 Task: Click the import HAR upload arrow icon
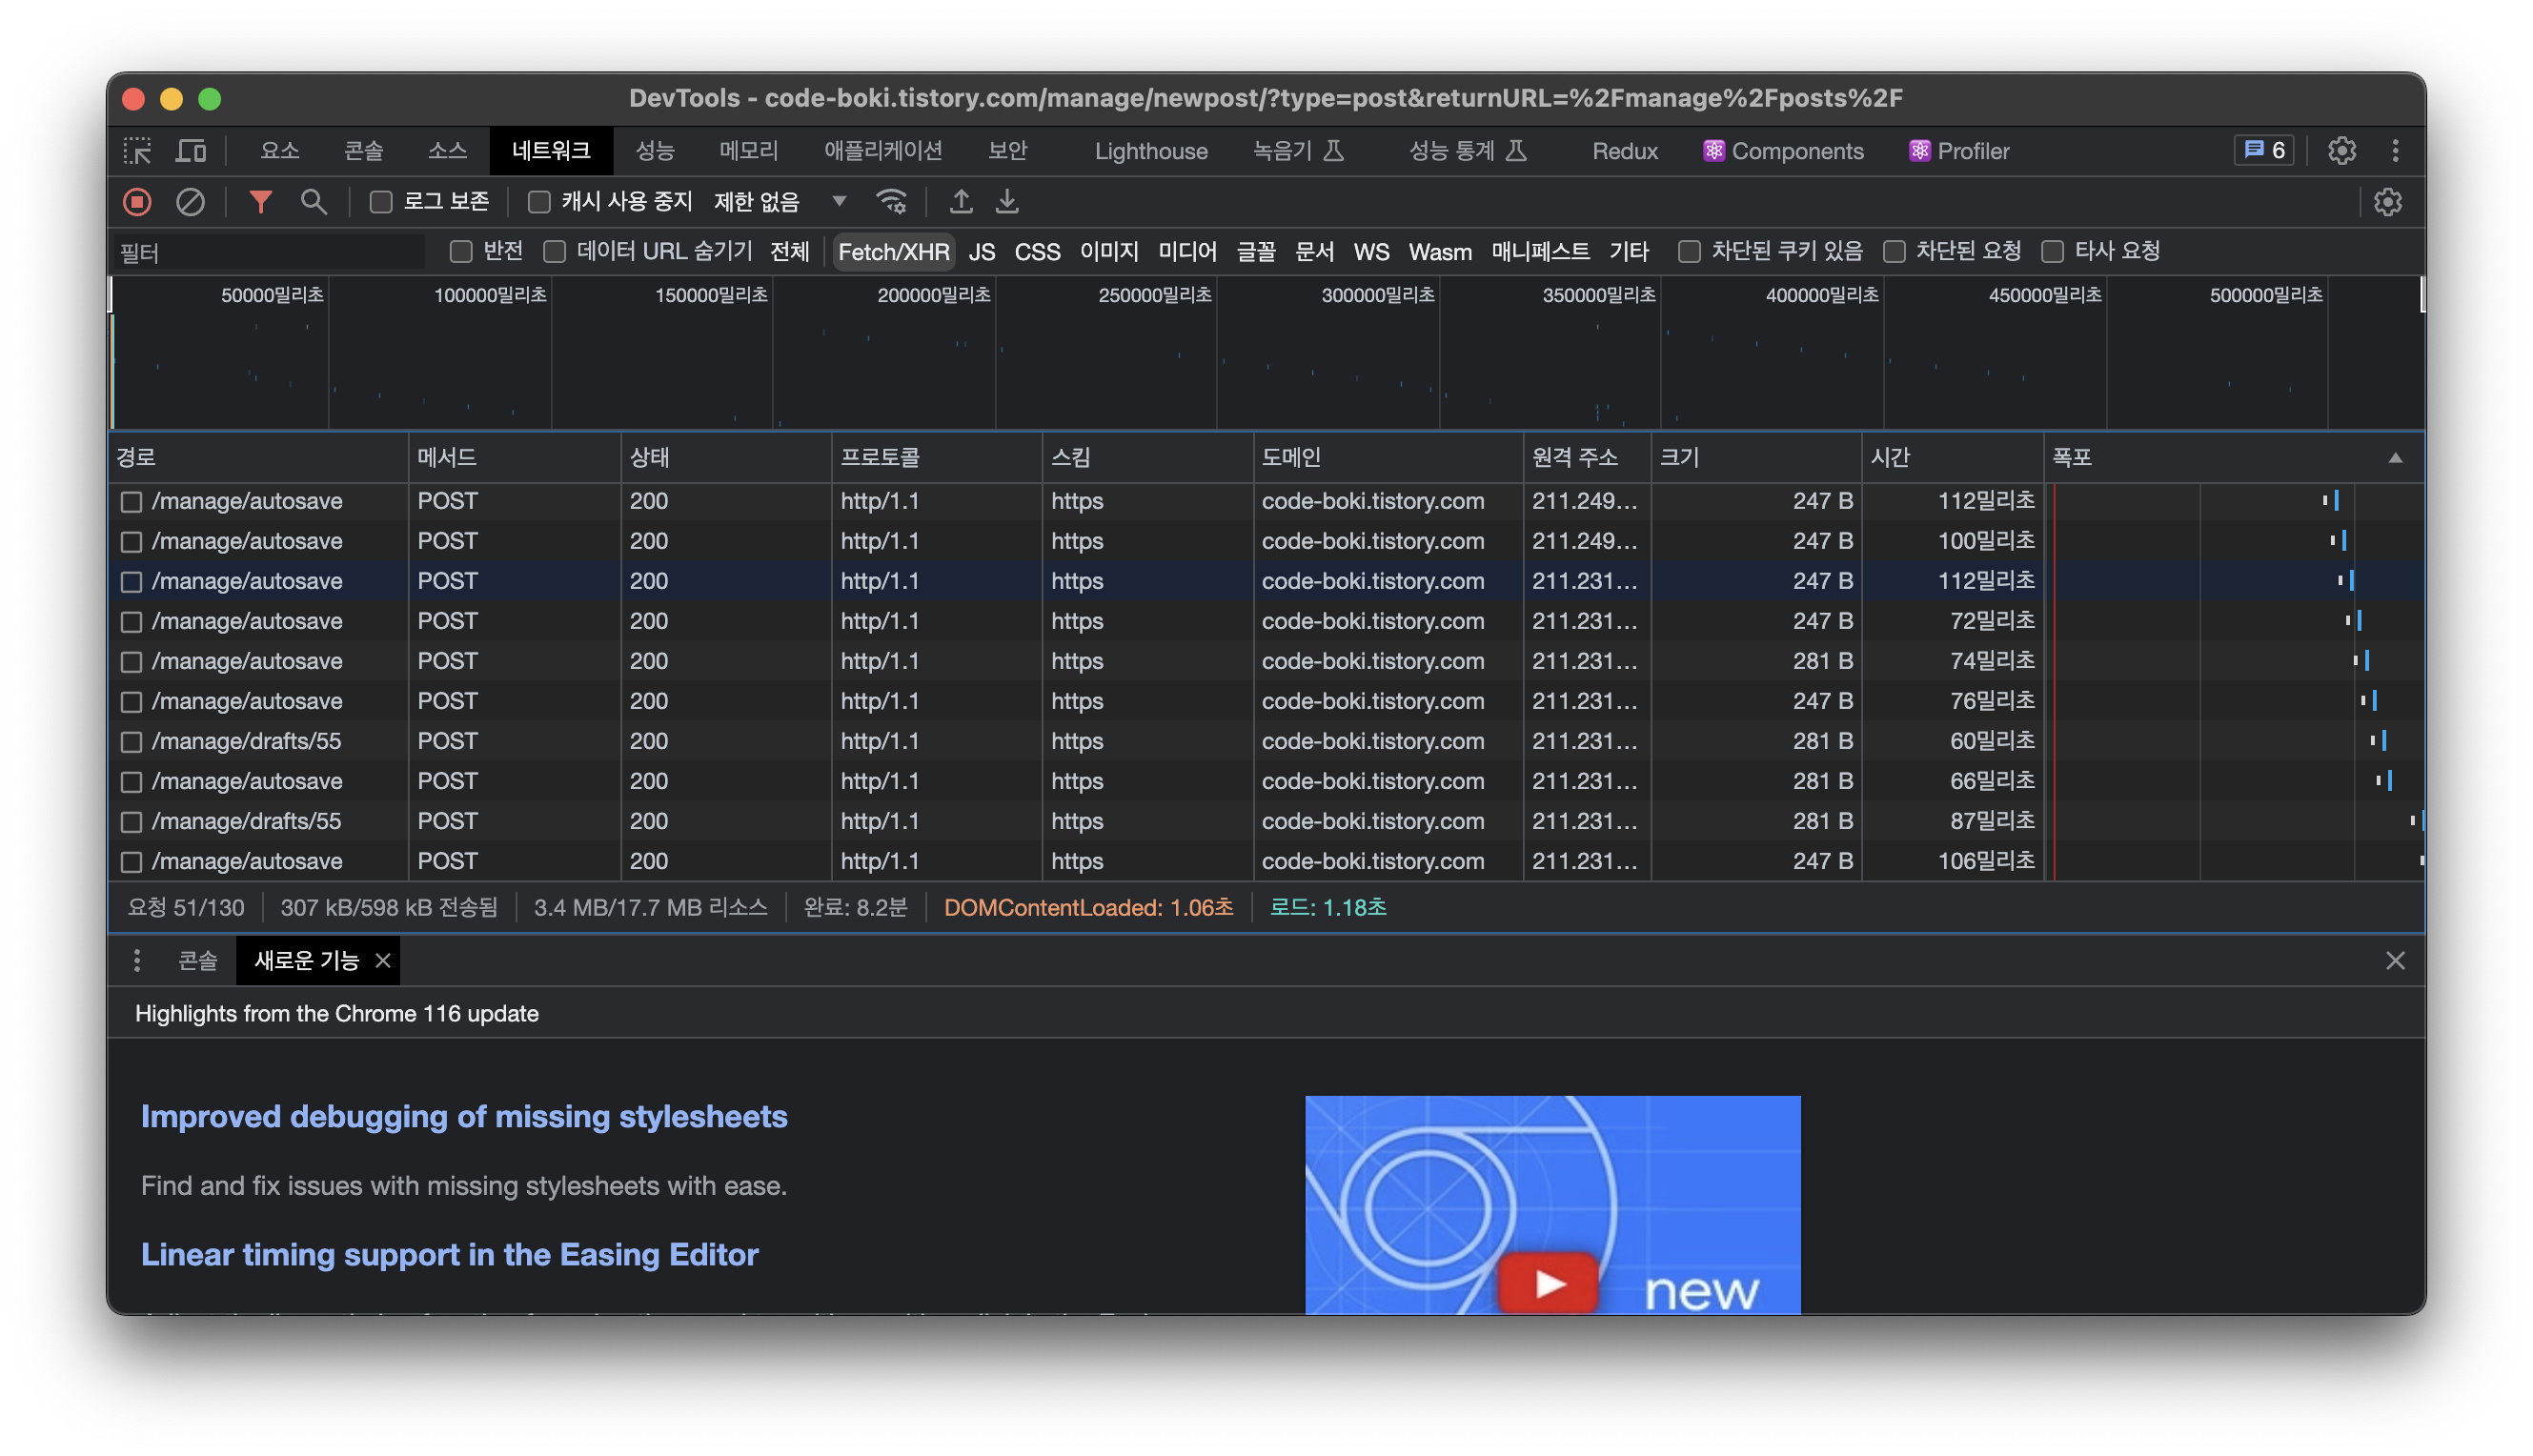click(x=960, y=202)
